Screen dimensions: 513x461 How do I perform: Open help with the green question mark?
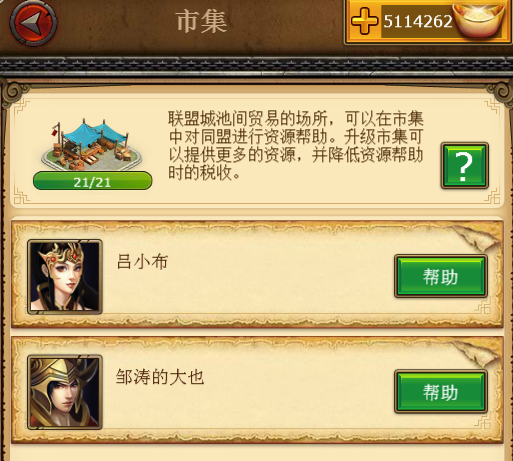tap(465, 166)
